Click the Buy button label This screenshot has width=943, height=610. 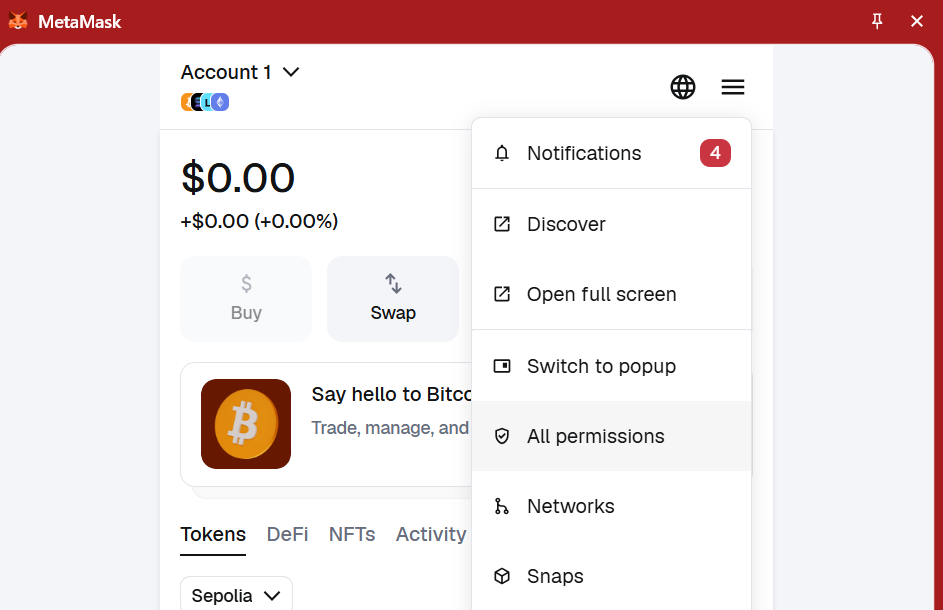point(246,313)
